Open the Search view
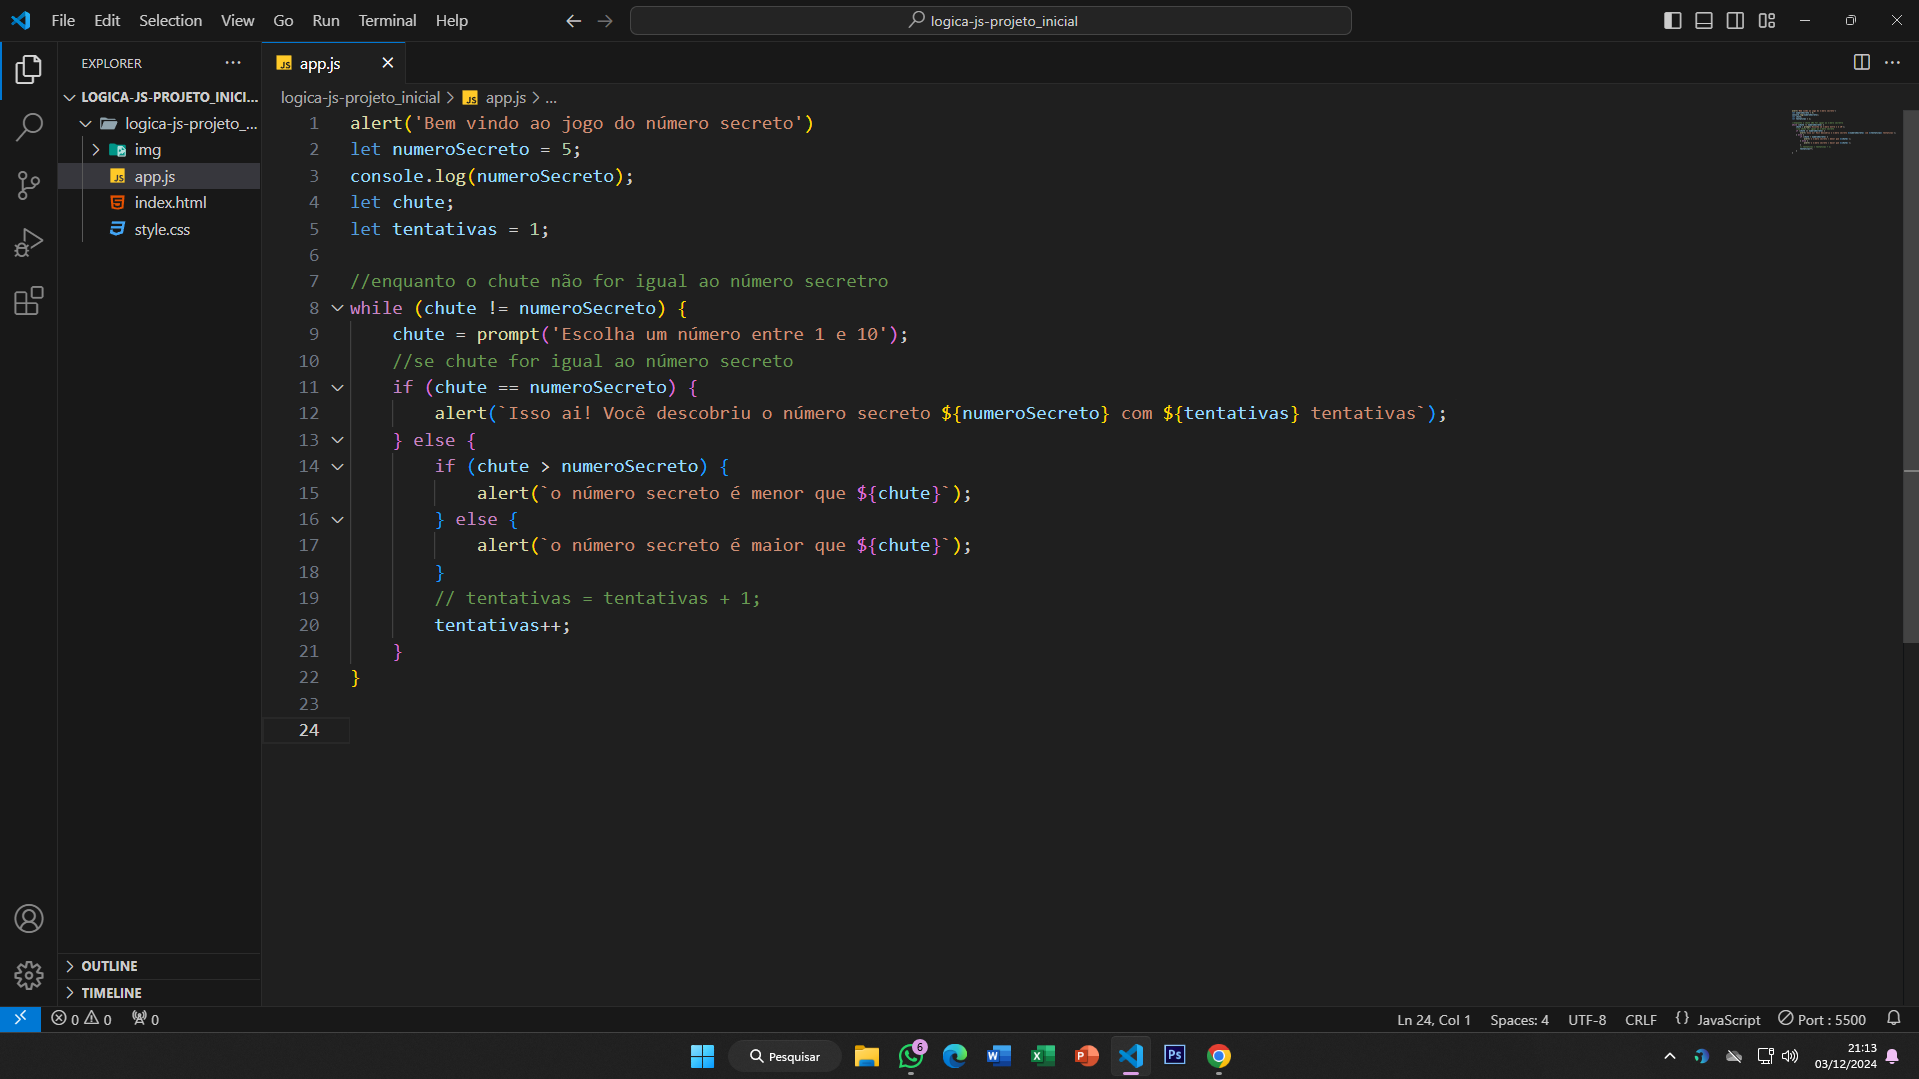Screen dimensions: 1919x1079 [29, 128]
